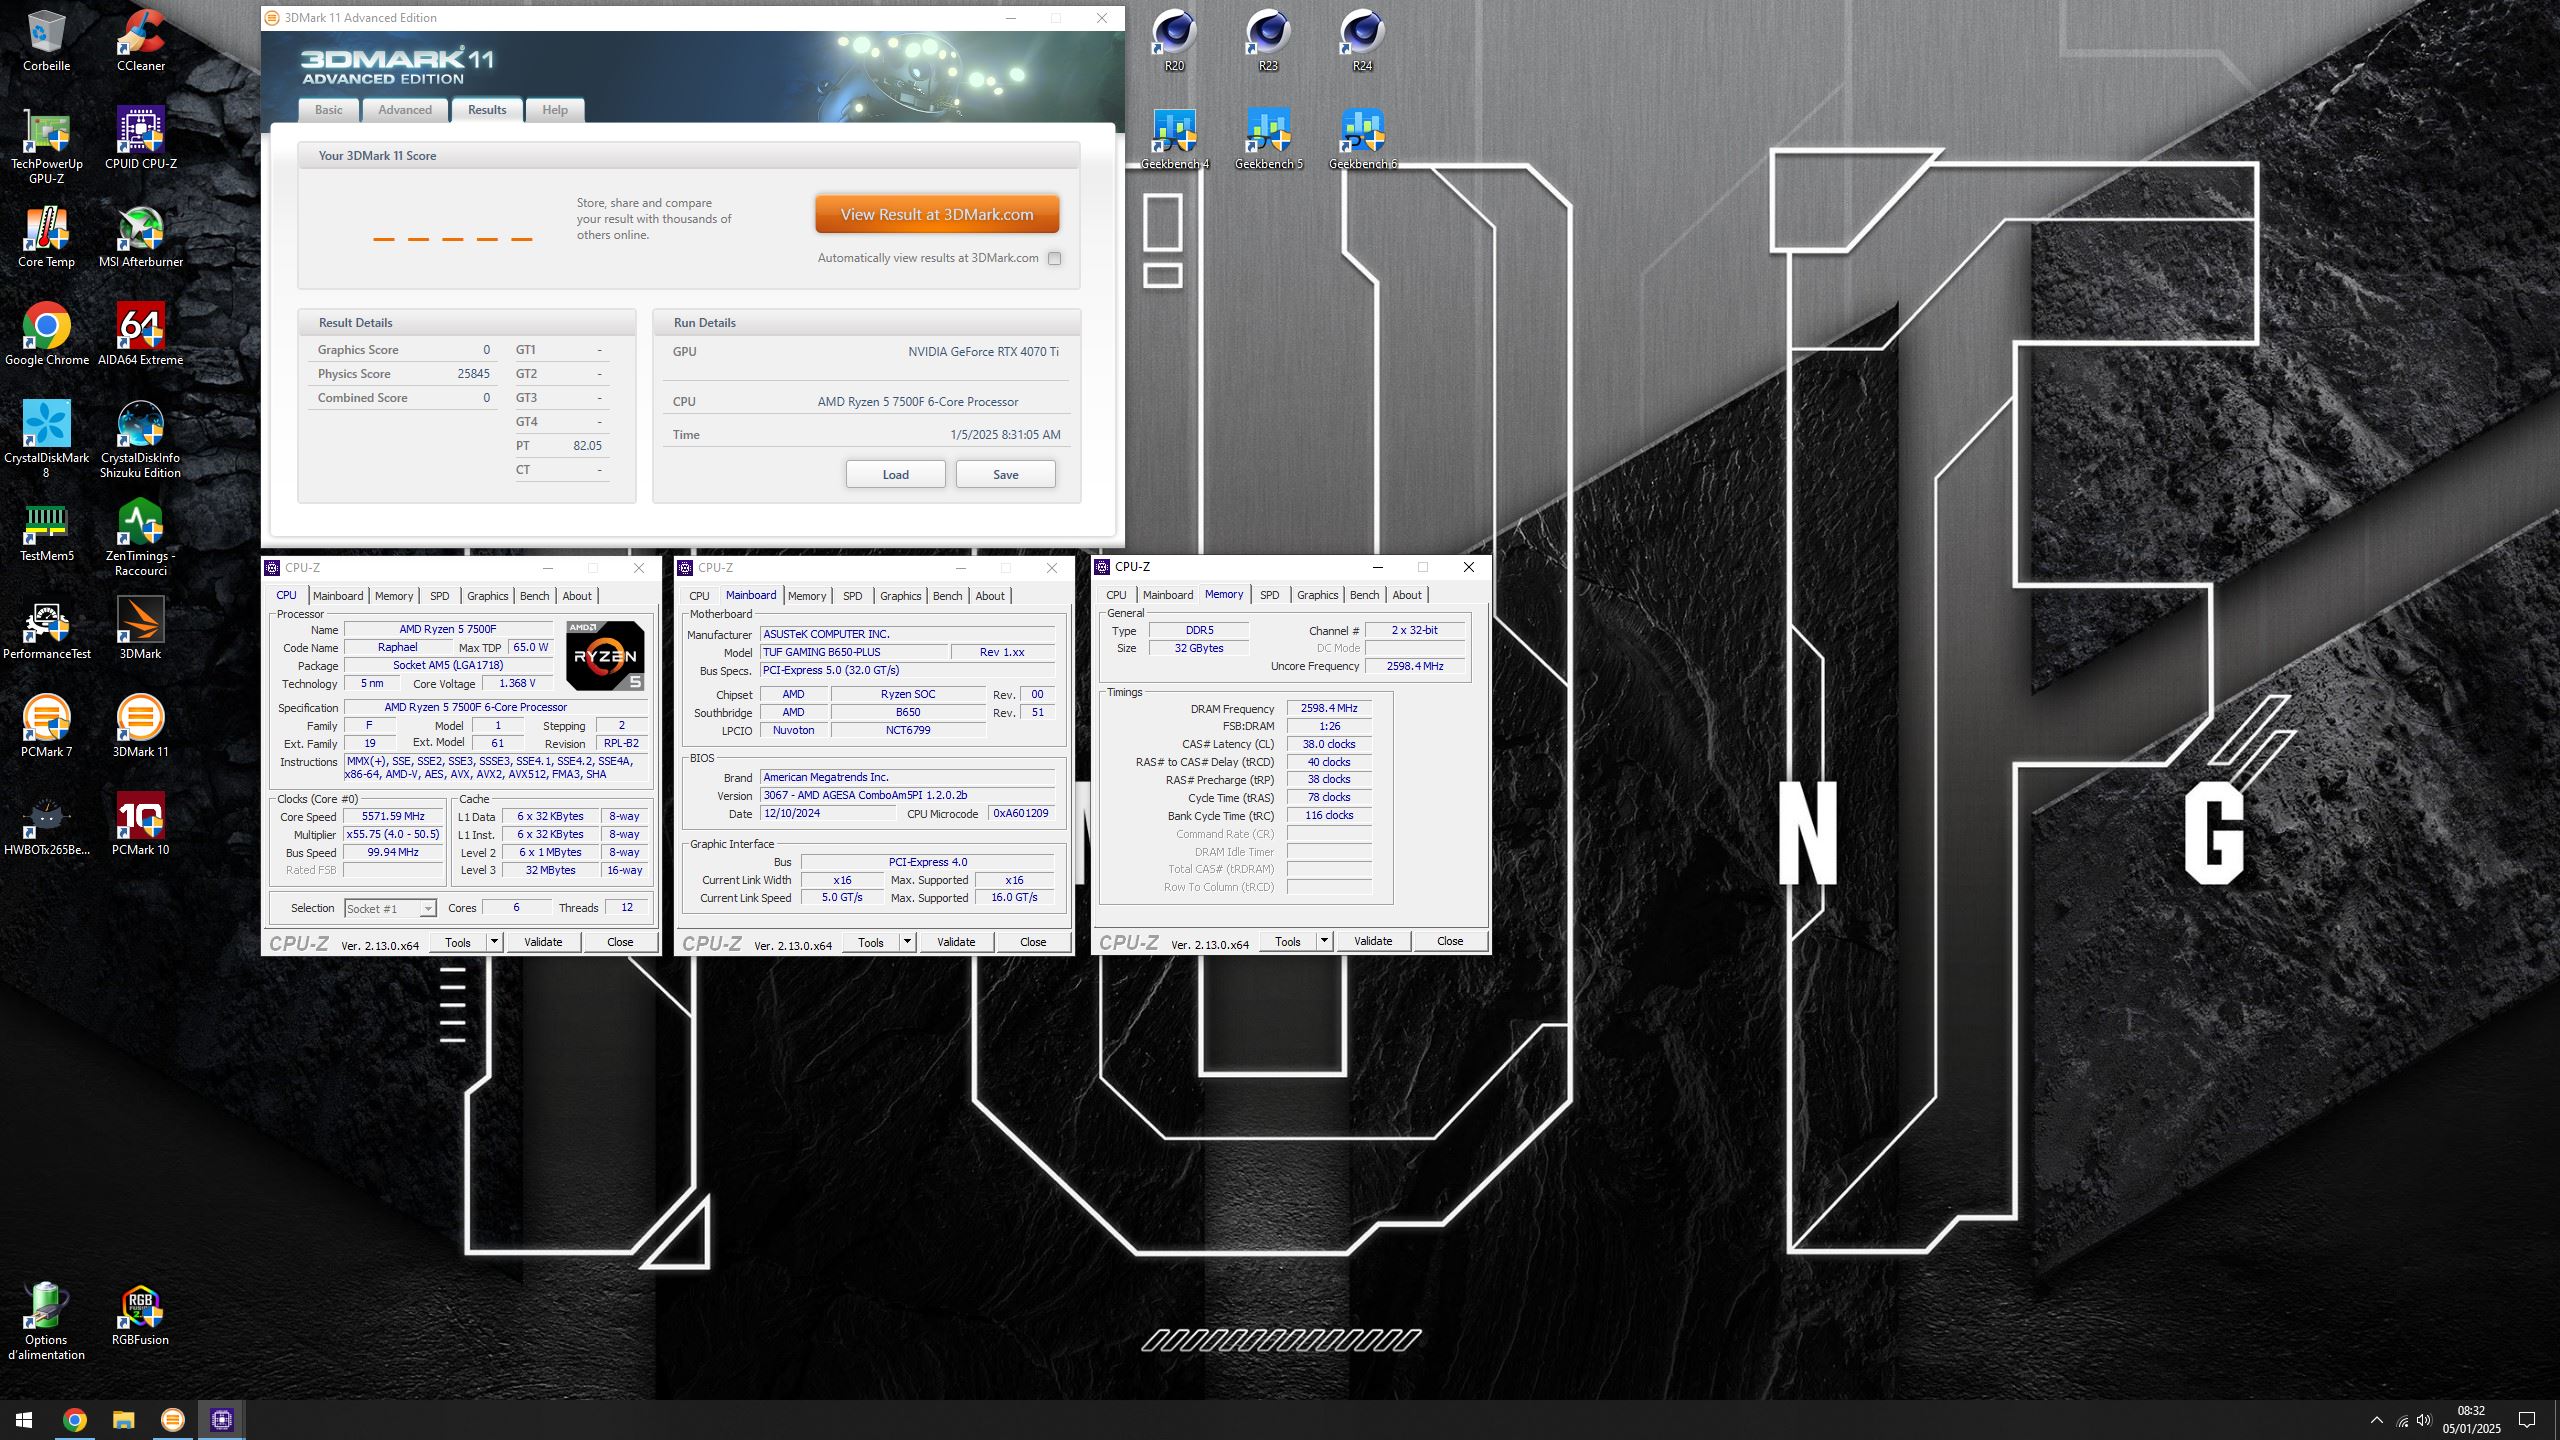The height and width of the screenshot is (1440, 2560).
Task: Open the Options d'alimentation desktop icon
Action: coord(46,1322)
